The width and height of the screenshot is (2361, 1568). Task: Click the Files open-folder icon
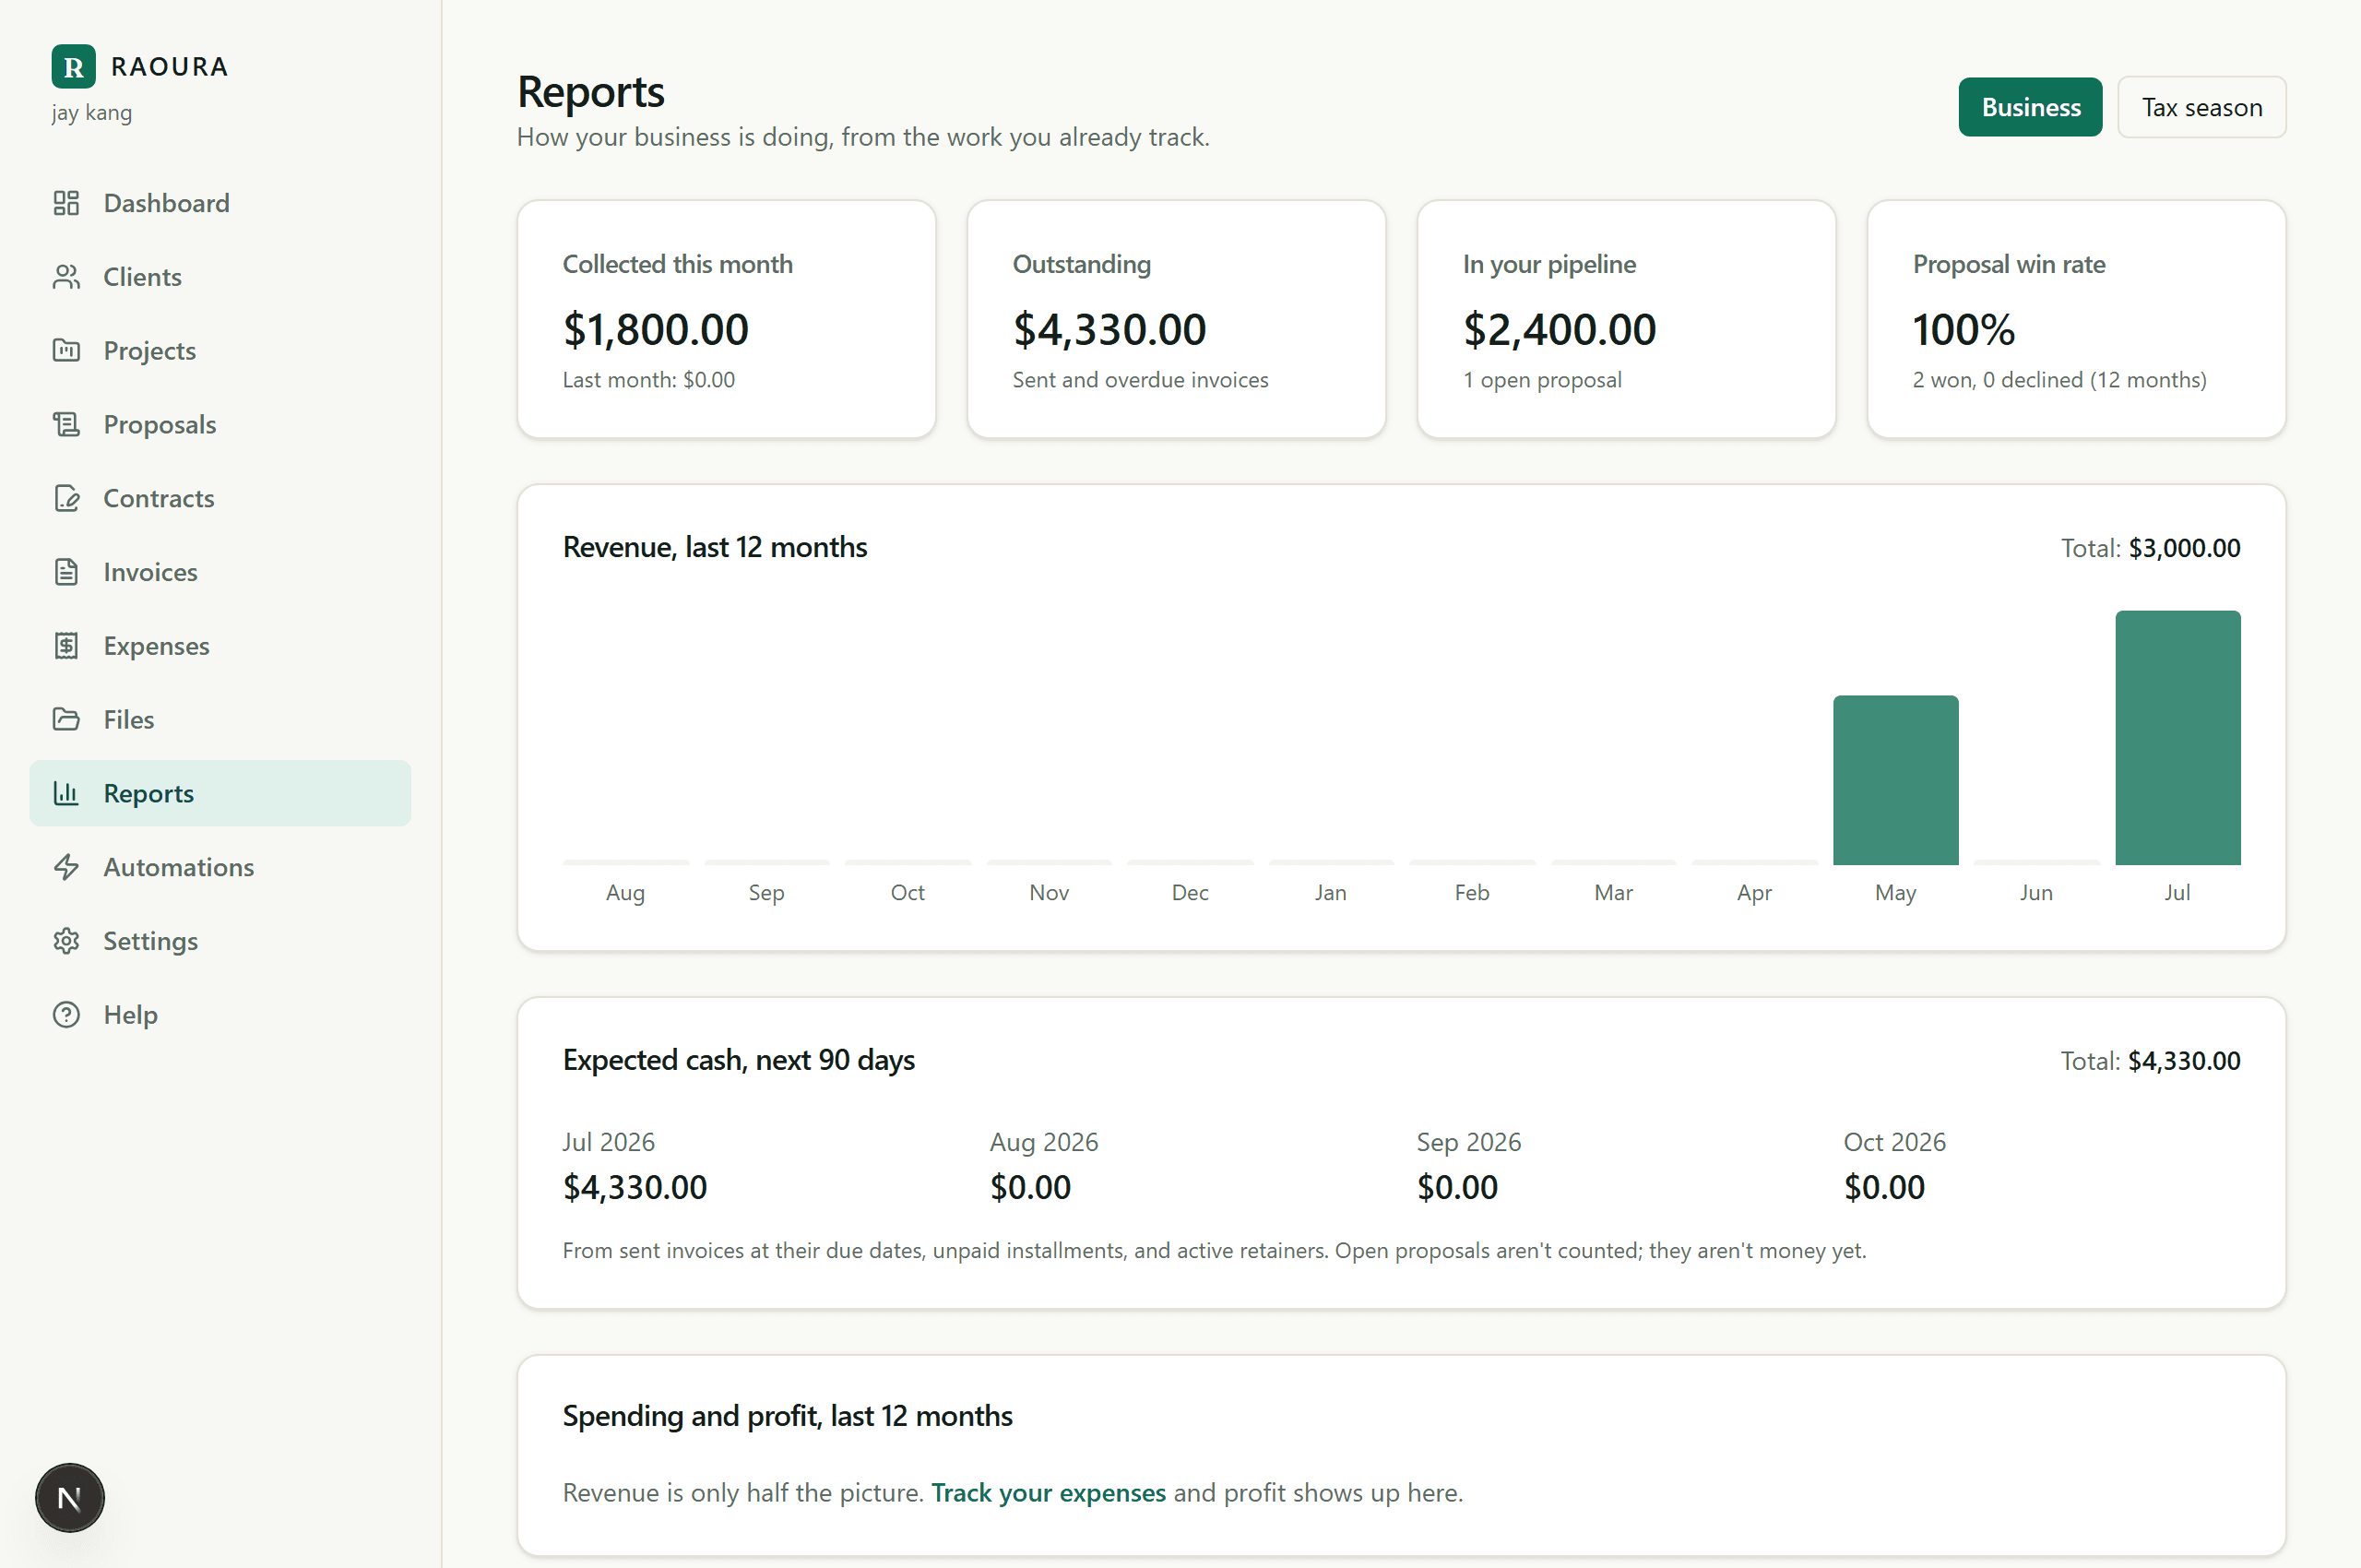click(66, 719)
